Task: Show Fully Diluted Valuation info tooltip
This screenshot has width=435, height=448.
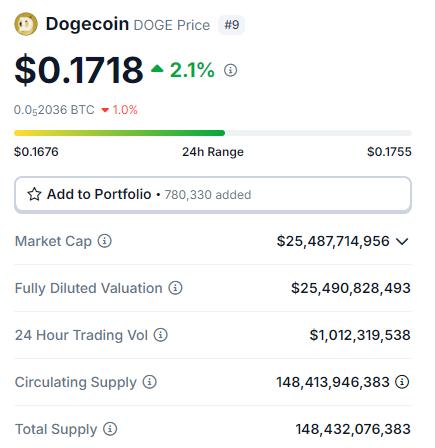Action: click(x=175, y=288)
